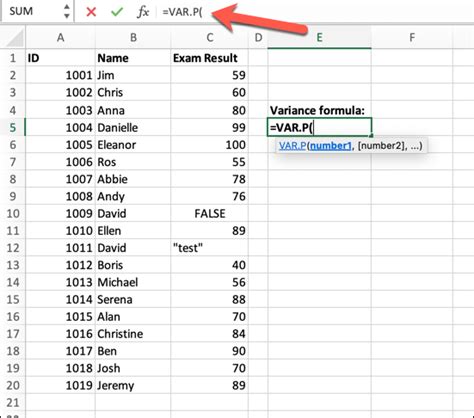This screenshot has height=418, width=474.
Task: Click the [number2] argument in the tooltip
Action: click(382, 146)
